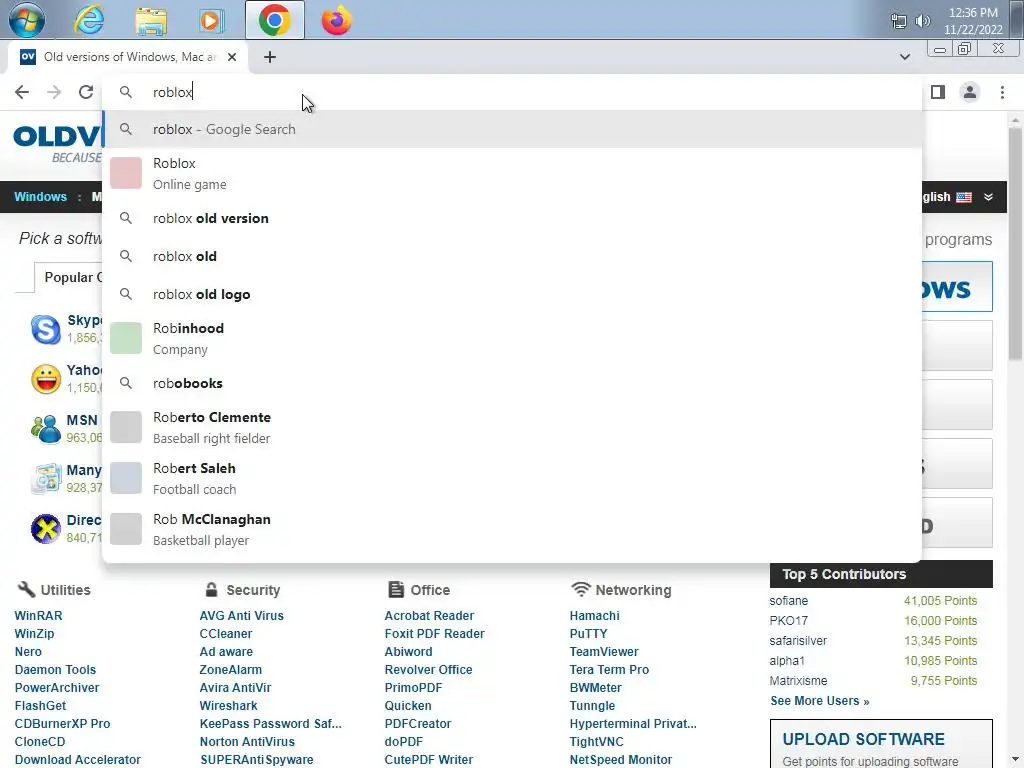1024x768 pixels.
Task: Open the Wireshark link
Action: coord(229,705)
